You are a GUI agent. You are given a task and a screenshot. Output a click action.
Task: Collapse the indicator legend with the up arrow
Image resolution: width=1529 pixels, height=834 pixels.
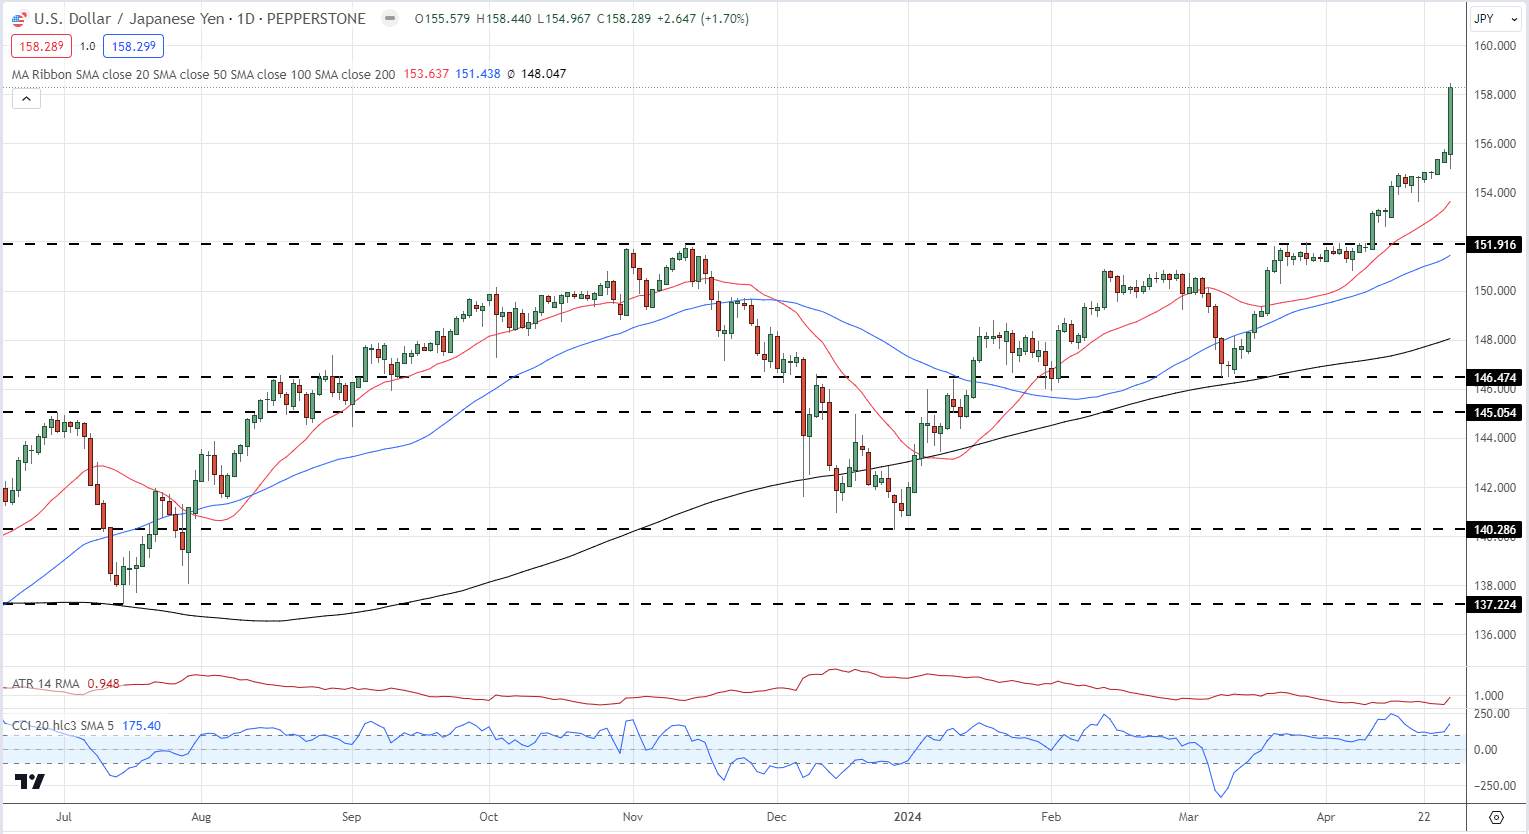(x=26, y=98)
